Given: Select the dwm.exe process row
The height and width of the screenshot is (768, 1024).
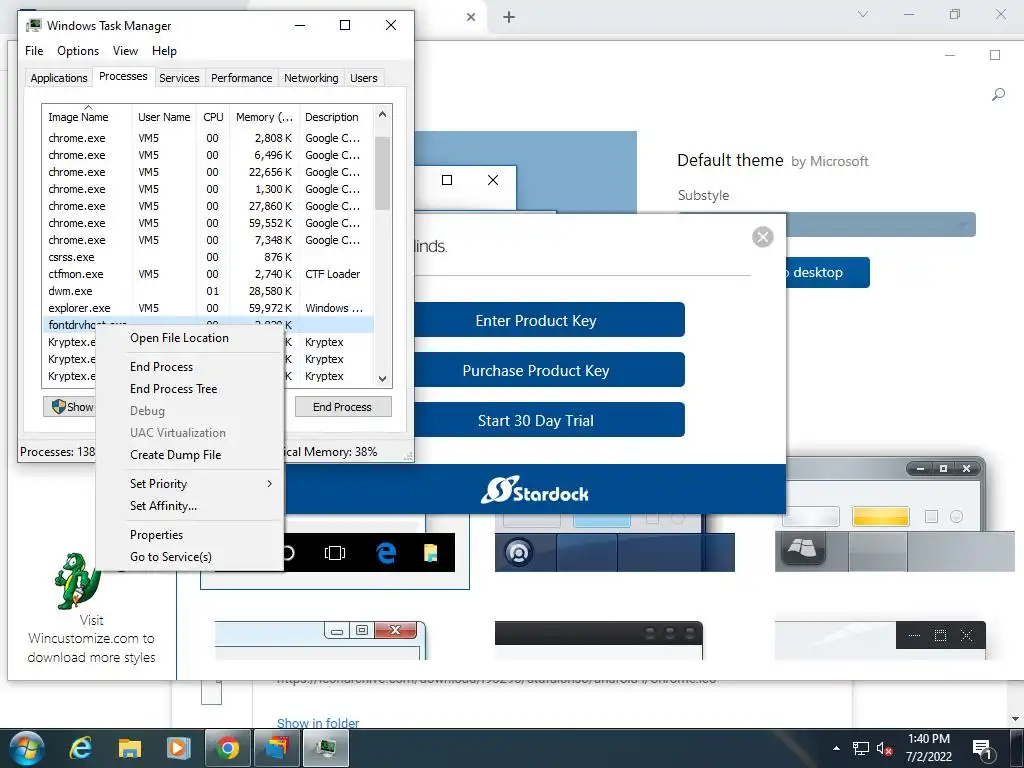Looking at the screenshot, I should coord(208,291).
